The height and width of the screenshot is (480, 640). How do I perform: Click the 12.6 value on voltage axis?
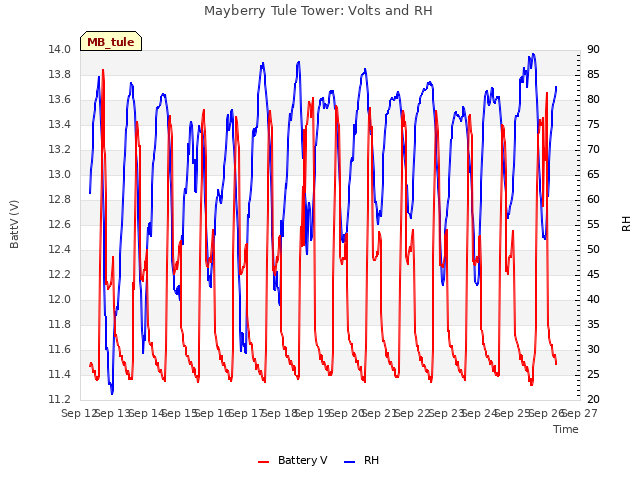[x=59, y=224]
